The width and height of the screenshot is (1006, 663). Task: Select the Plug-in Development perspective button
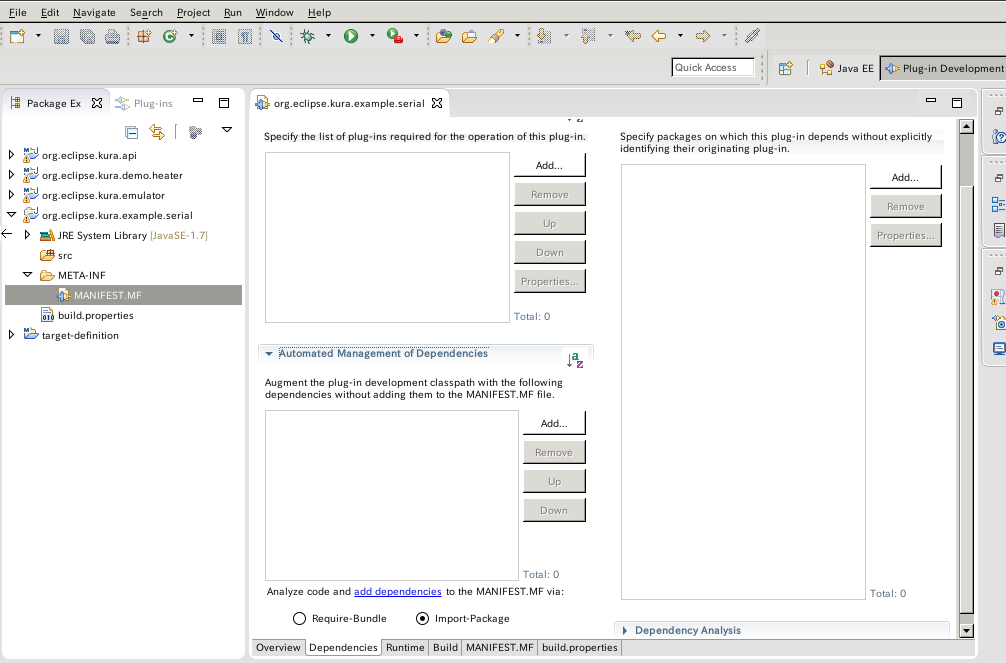tap(943, 68)
